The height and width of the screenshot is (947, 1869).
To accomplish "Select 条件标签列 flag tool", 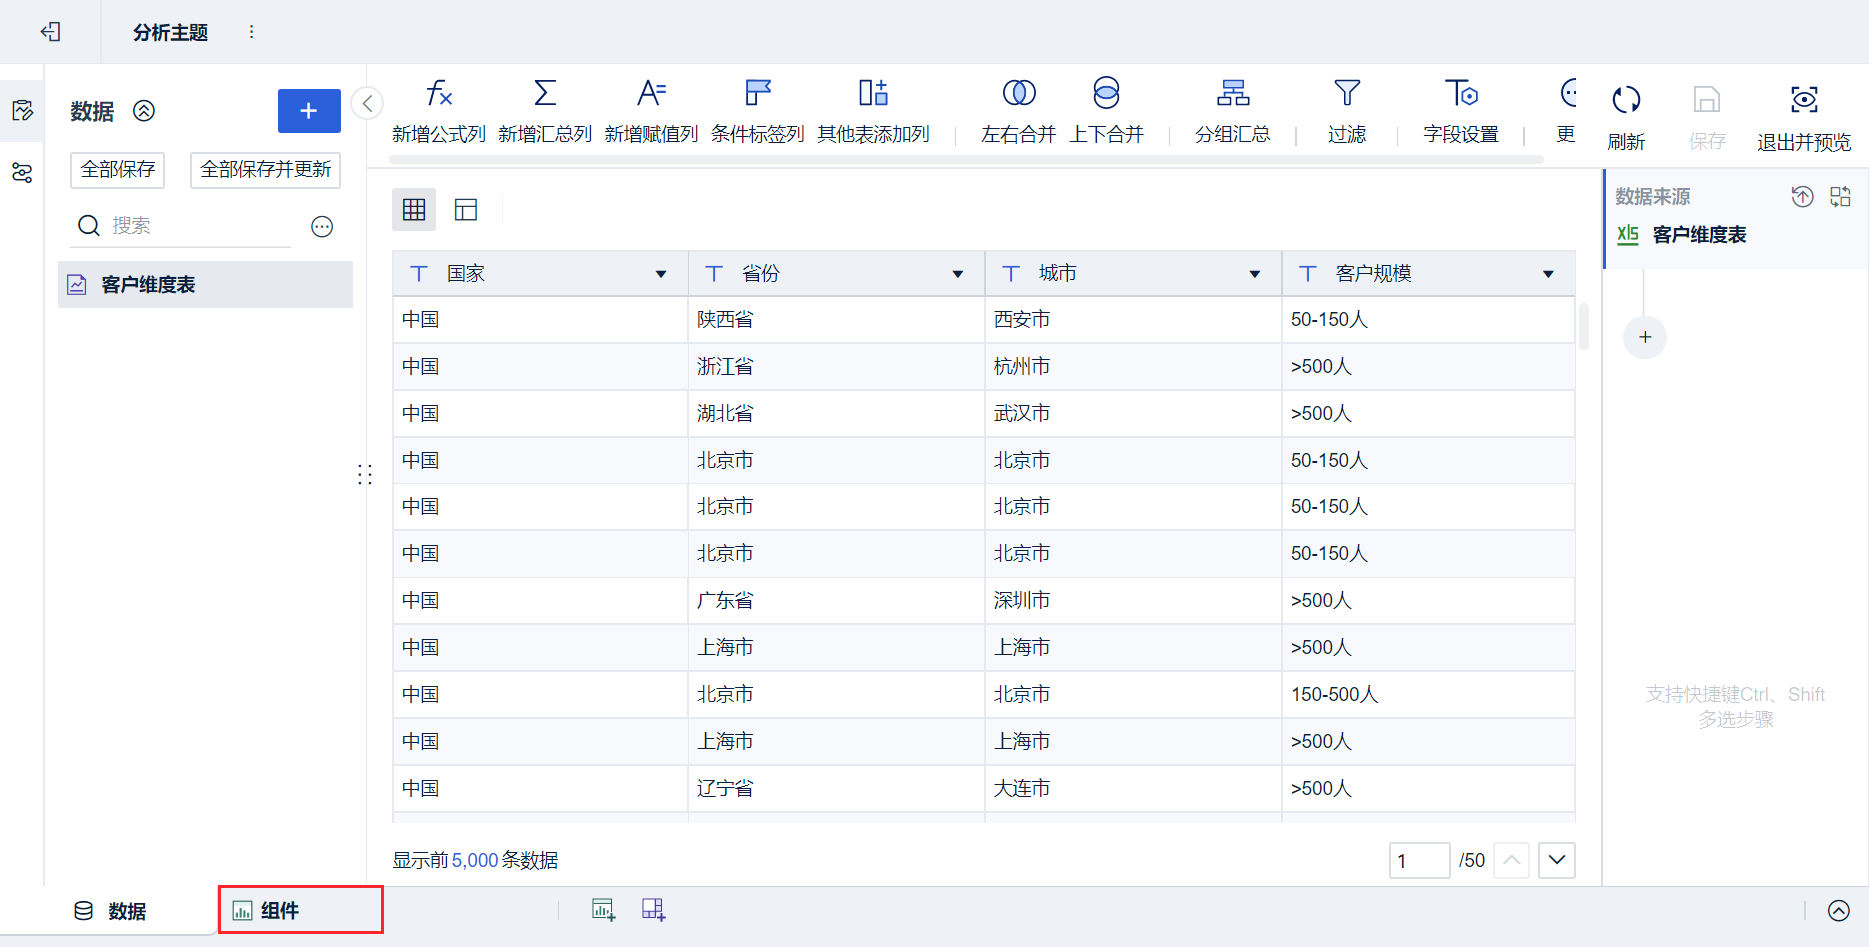I will [x=758, y=111].
